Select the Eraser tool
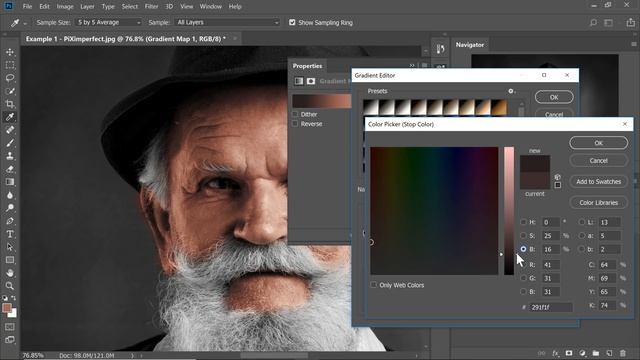The height and width of the screenshot is (360, 640). click(10, 169)
